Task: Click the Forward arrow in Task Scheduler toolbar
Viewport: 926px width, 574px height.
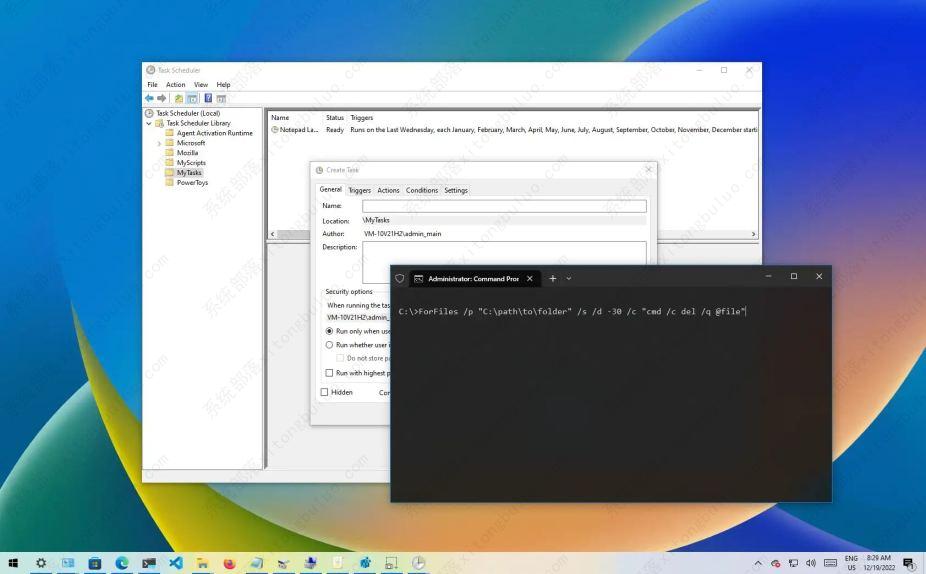Action: (162, 98)
